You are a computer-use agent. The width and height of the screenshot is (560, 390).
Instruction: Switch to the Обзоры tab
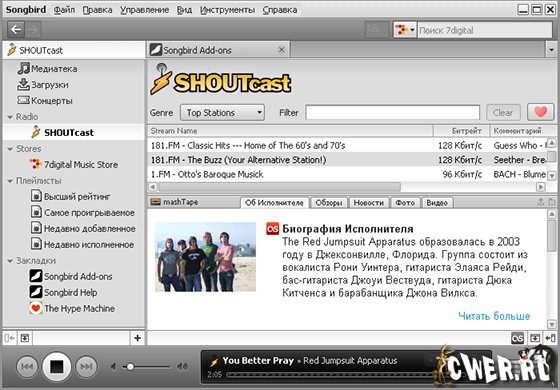tap(329, 202)
